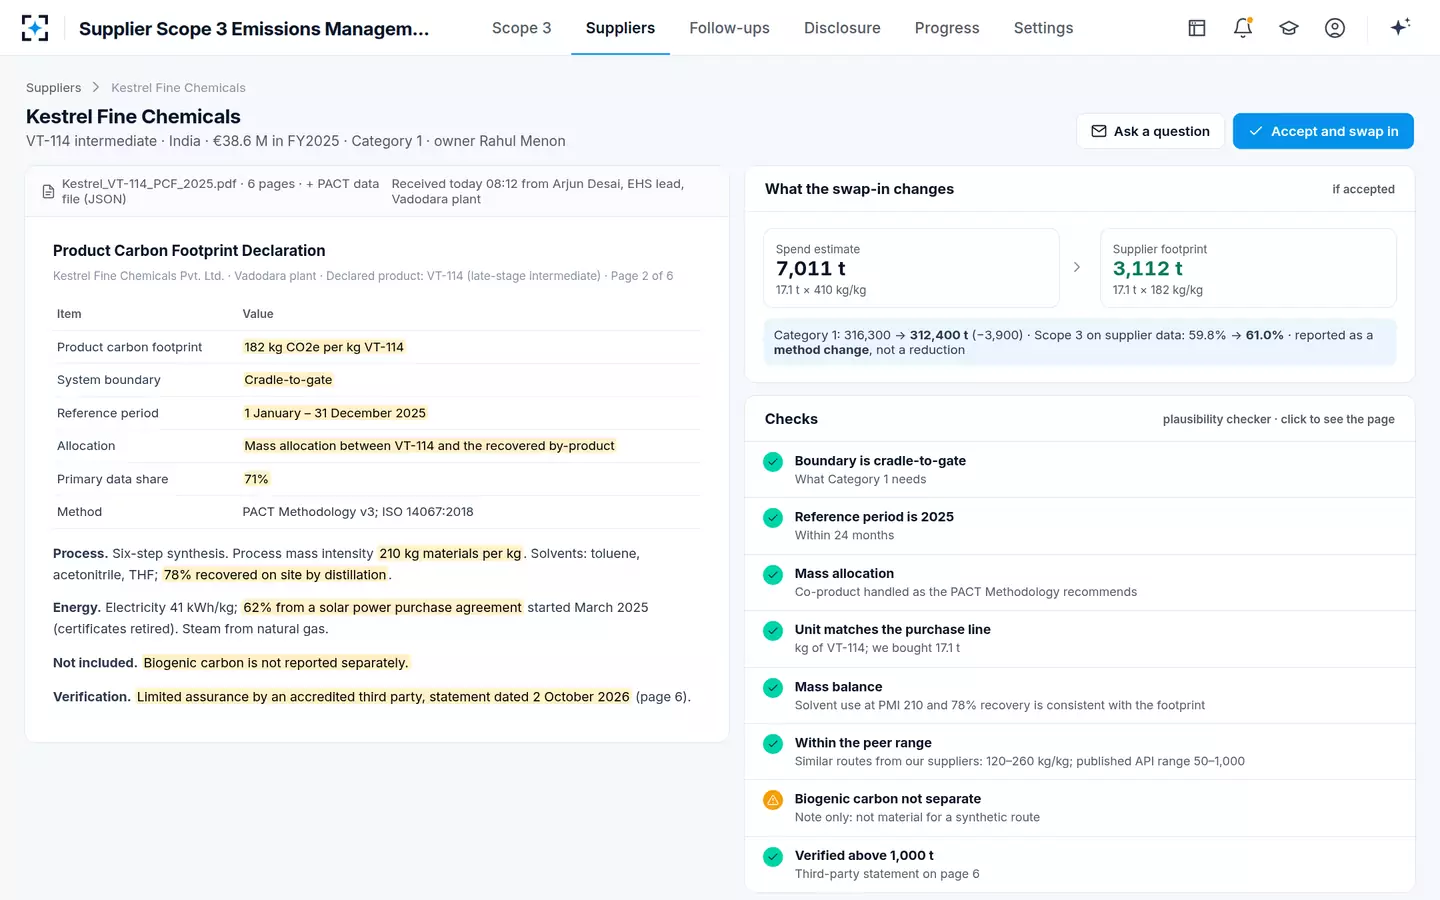This screenshot has height=900, width=1440.
Task: Open the Verified above 1,000 t check
Action: coord(1080,864)
